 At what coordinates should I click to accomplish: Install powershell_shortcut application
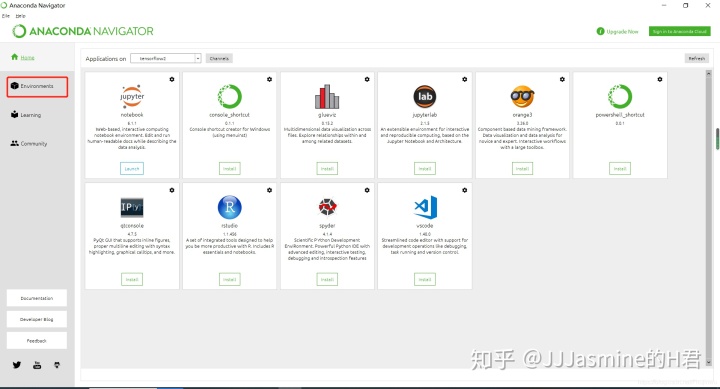click(x=620, y=169)
